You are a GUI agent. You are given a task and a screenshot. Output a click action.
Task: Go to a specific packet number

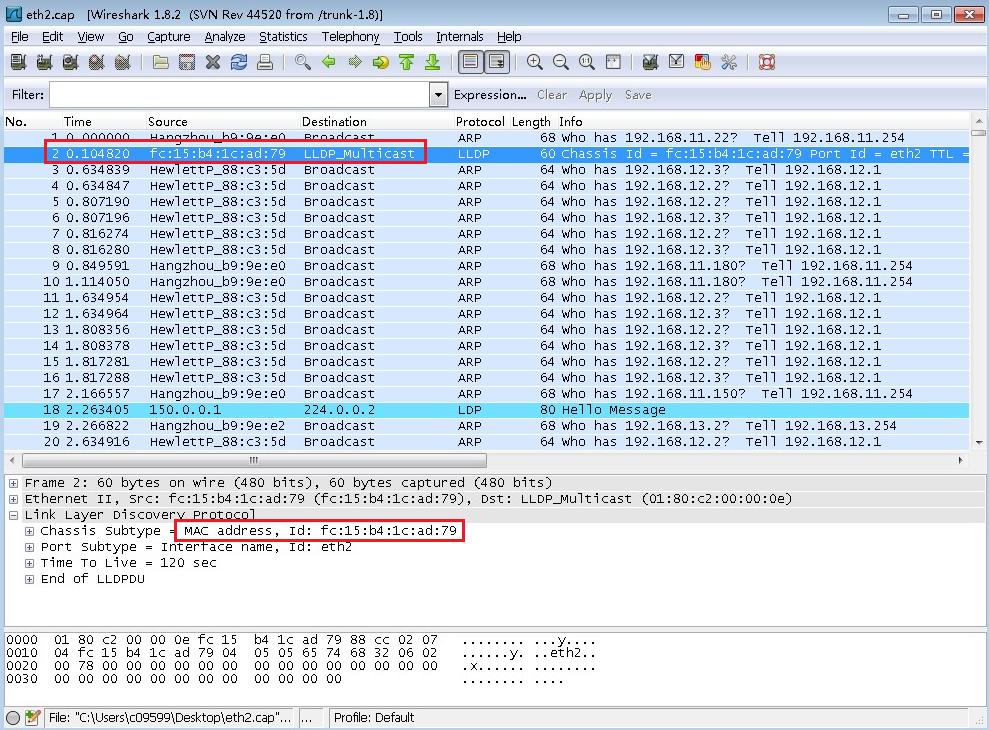(x=381, y=62)
